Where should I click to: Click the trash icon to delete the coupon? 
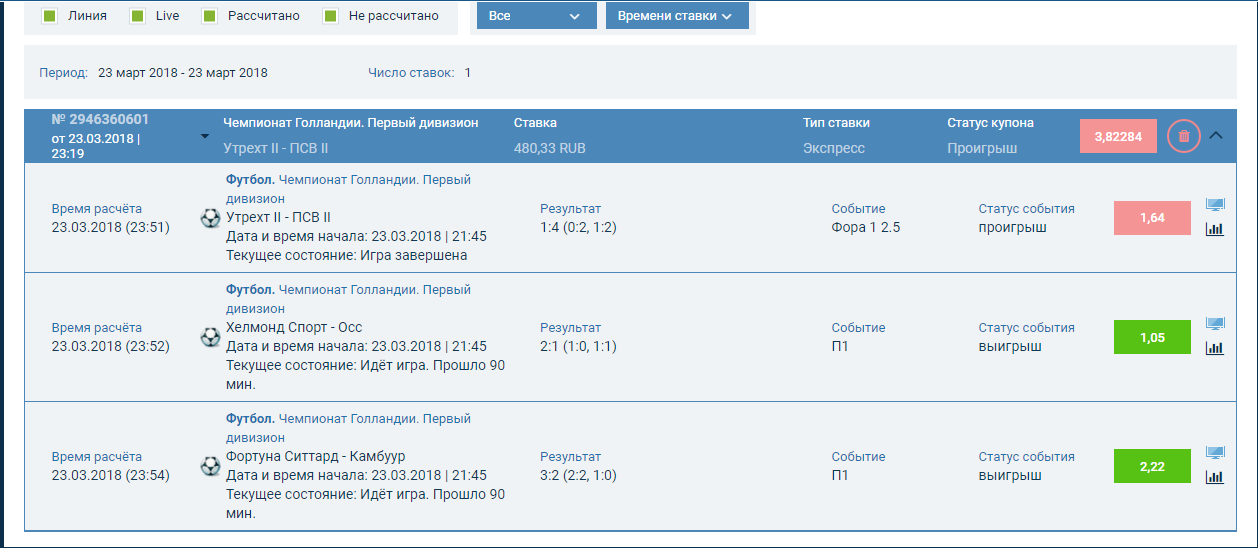coord(1183,136)
